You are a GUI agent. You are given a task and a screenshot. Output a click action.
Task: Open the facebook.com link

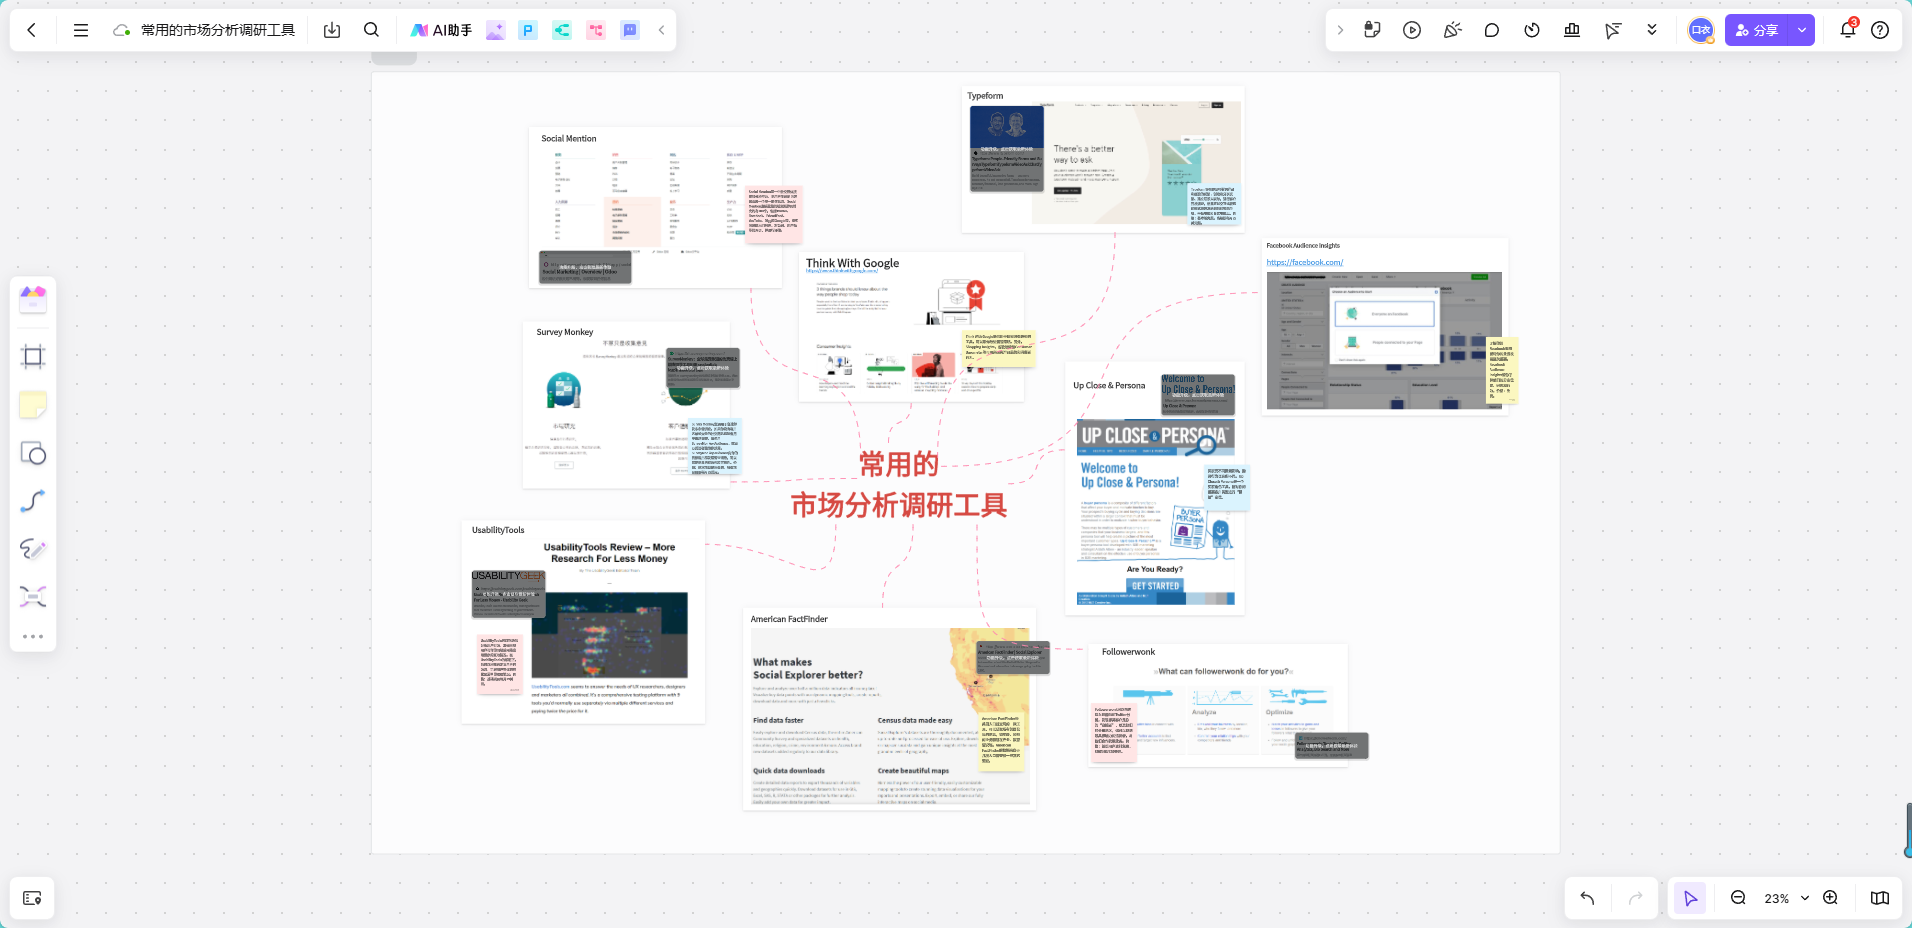(1304, 262)
